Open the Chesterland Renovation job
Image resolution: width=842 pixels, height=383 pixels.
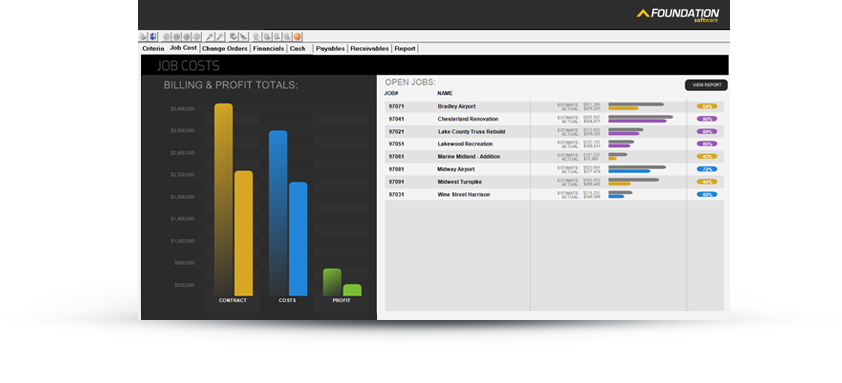(x=468, y=119)
